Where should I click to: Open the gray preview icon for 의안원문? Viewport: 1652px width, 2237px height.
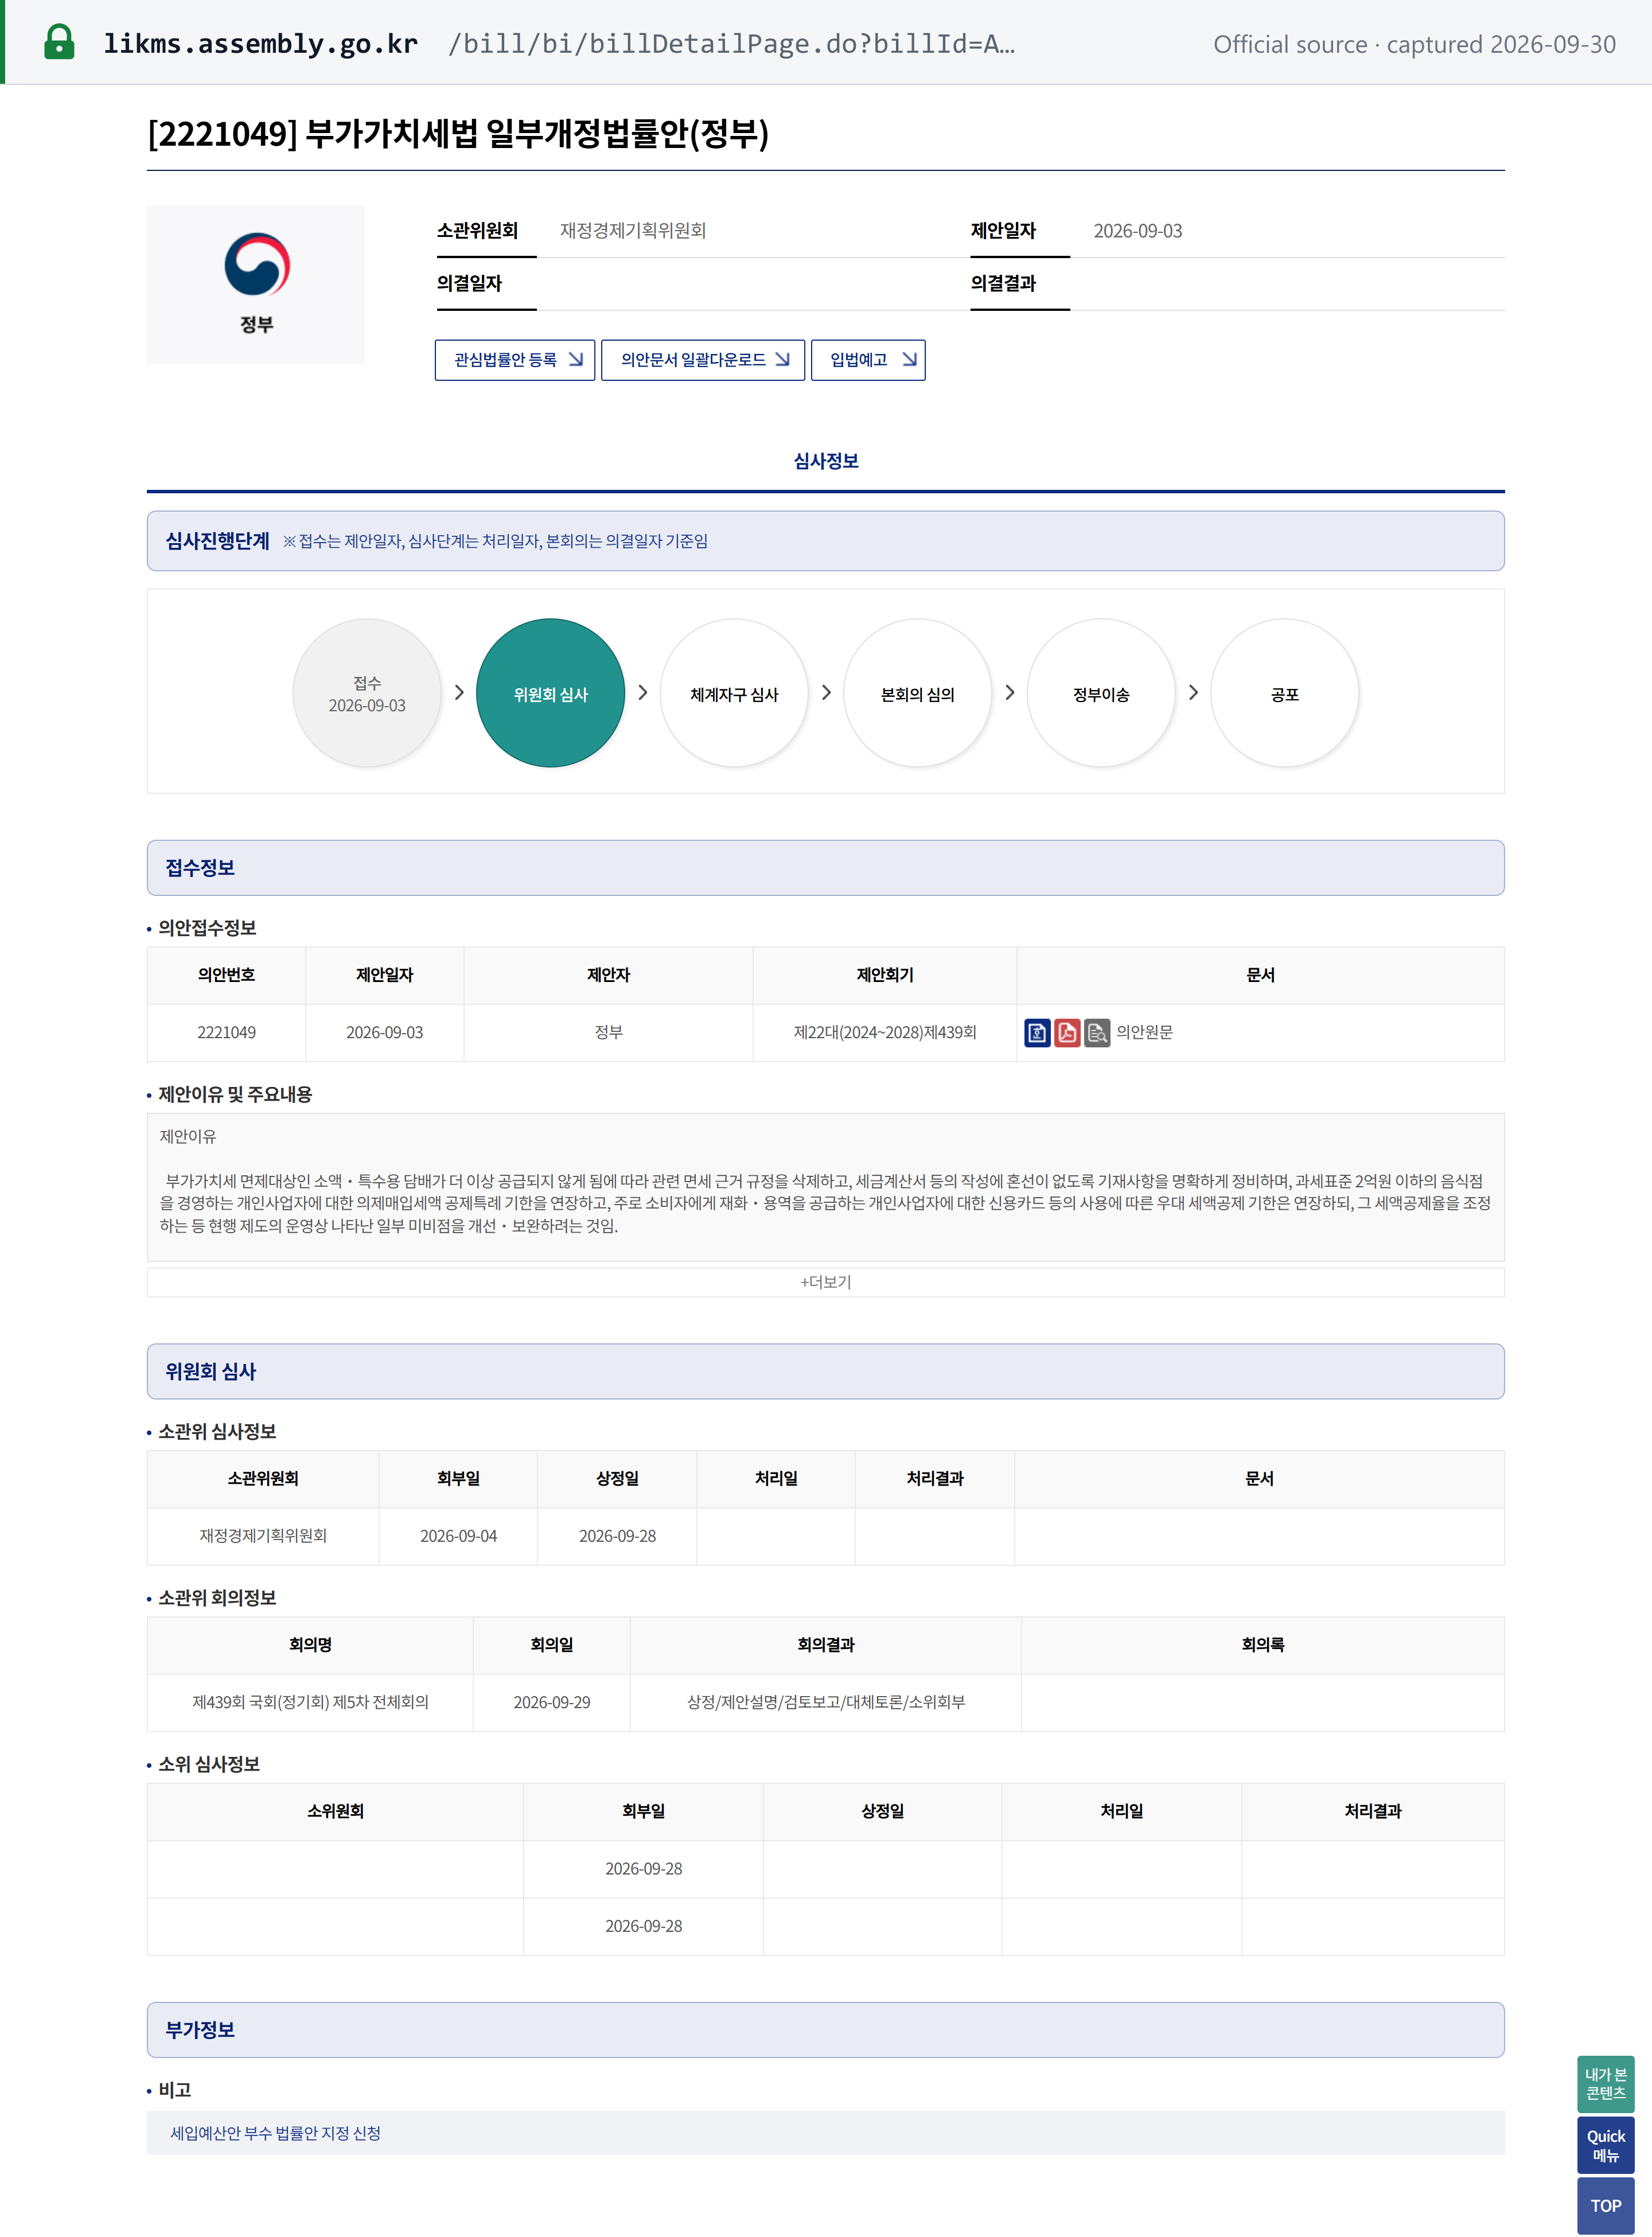pyautogui.click(x=1097, y=1032)
